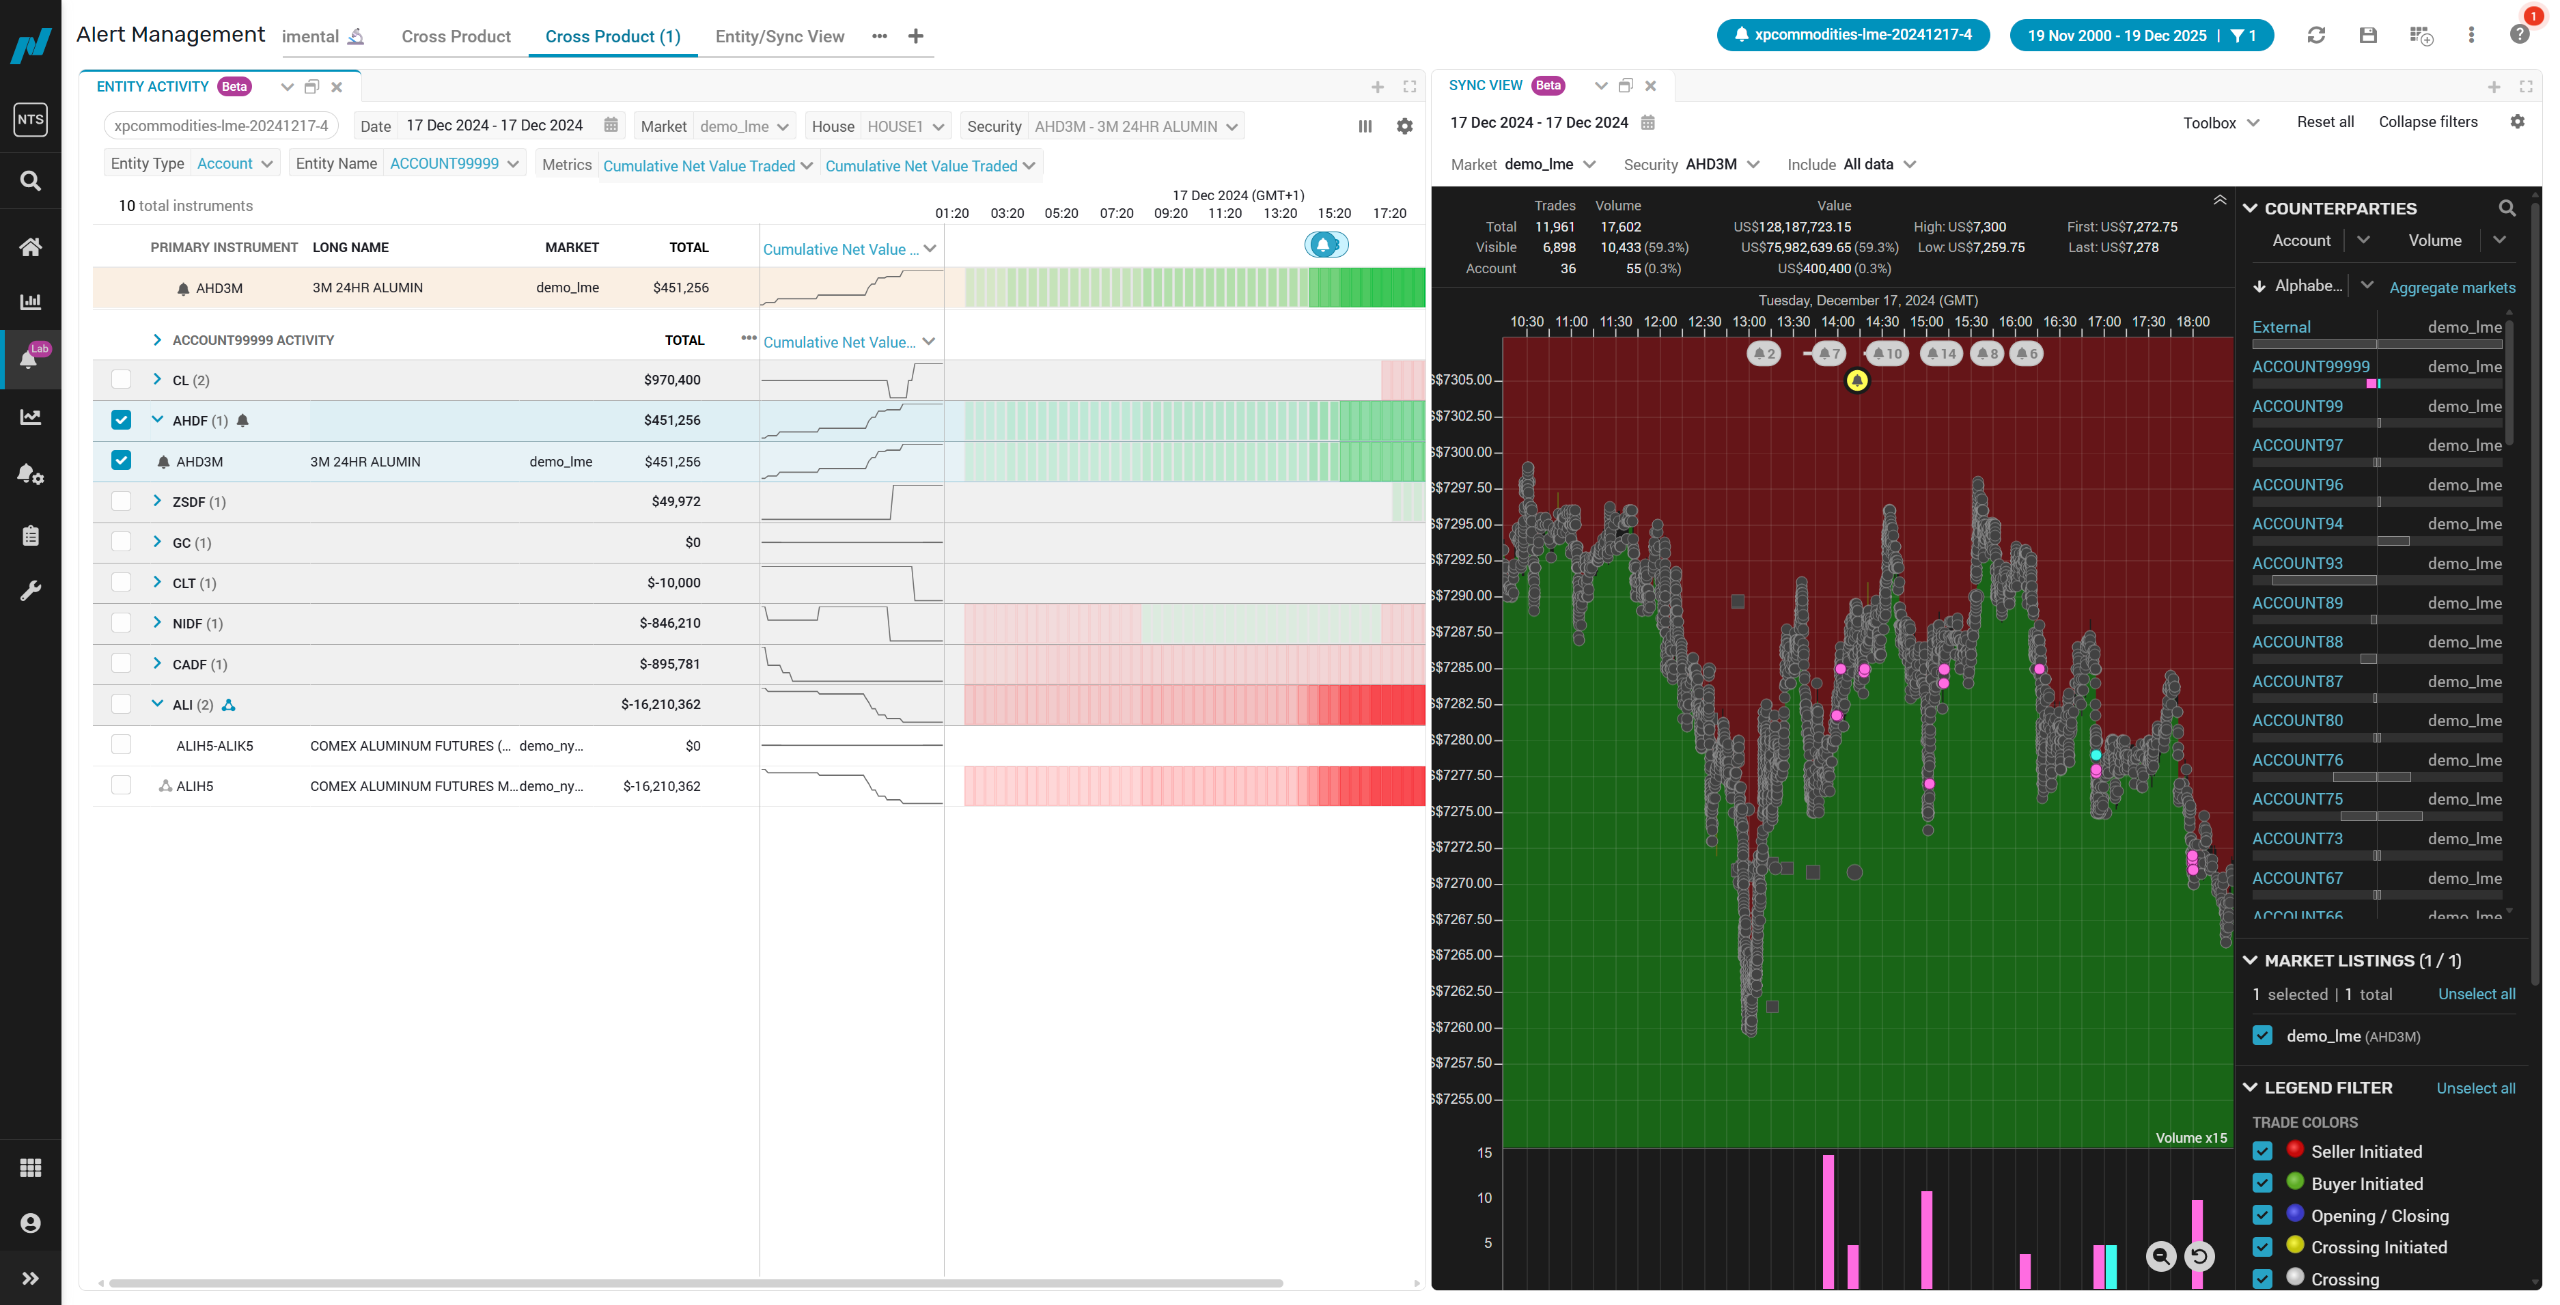
Task: Click the Sync View calendar icon
Action: tap(1648, 122)
